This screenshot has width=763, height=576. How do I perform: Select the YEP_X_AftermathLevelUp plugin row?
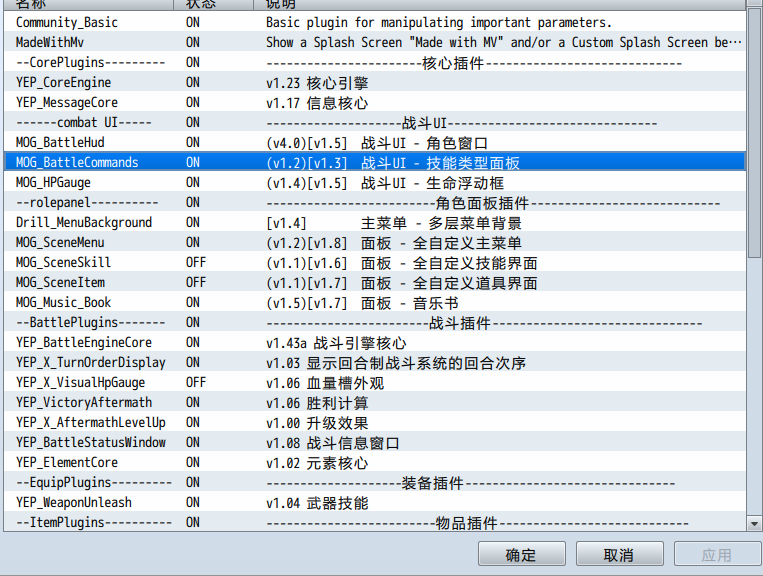pos(375,422)
